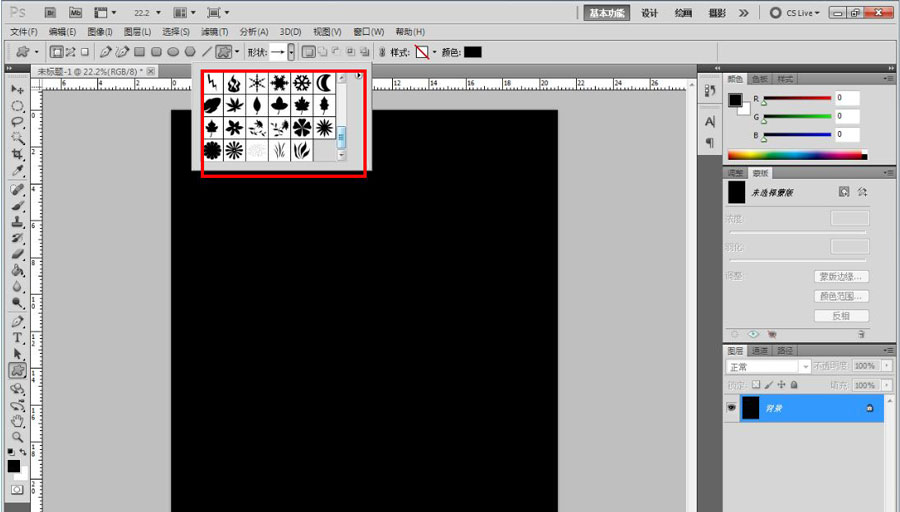Viewport: 900px width, 512px height.
Task: Select the Move tool in toolbox
Action: [18, 89]
